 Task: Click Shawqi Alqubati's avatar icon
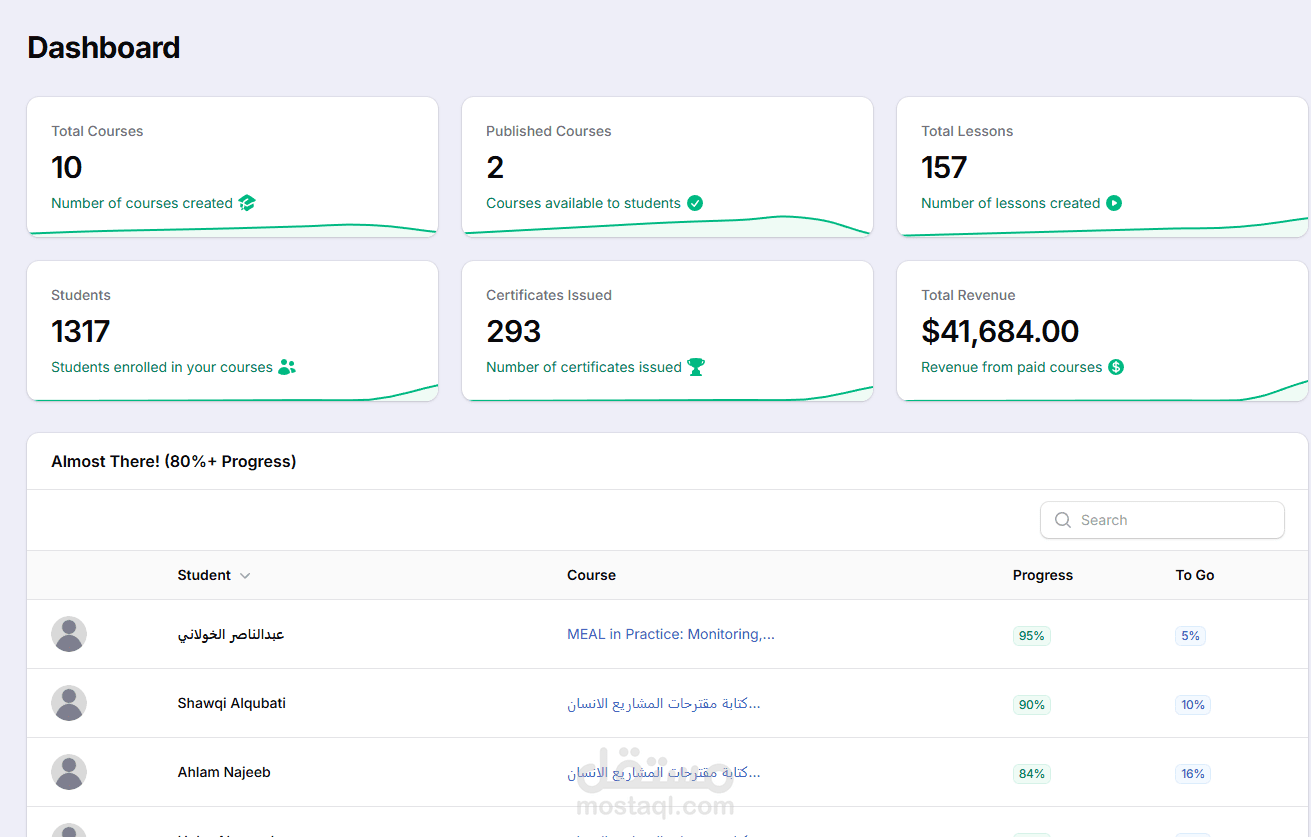point(69,703)
